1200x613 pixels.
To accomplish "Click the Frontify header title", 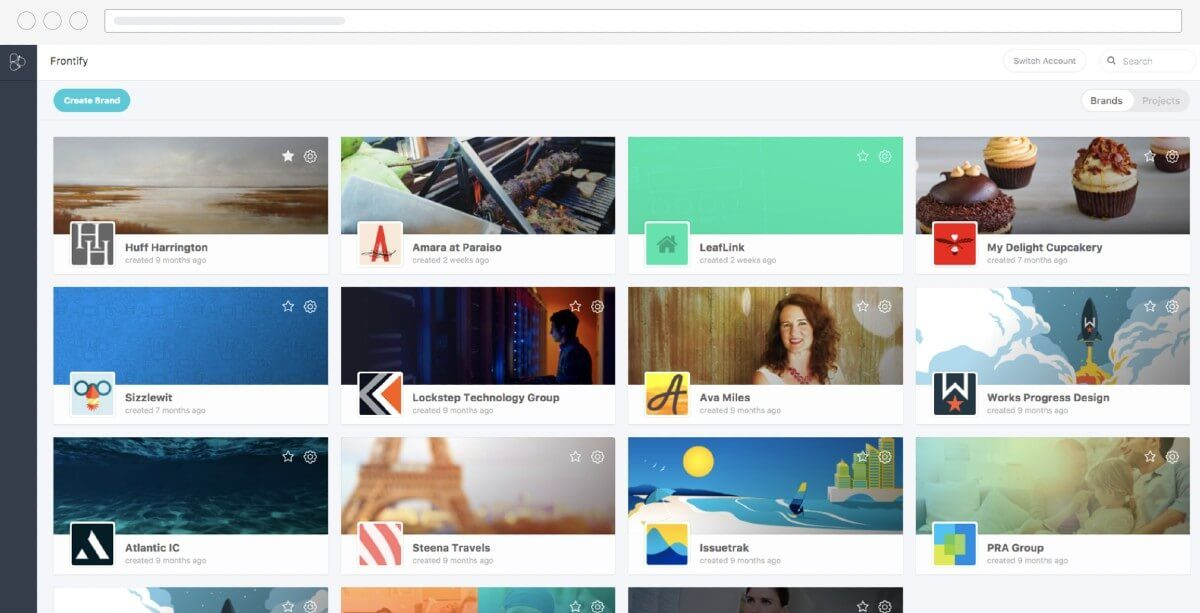I will click(69, 61).
